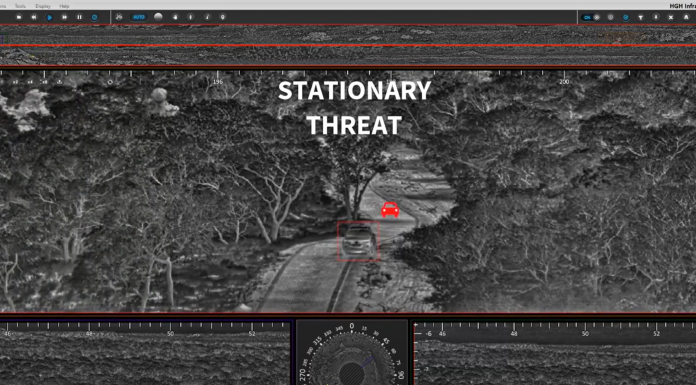Click the small circle icon on main view
The image size is (696, 385).
[x=110, y=82]
